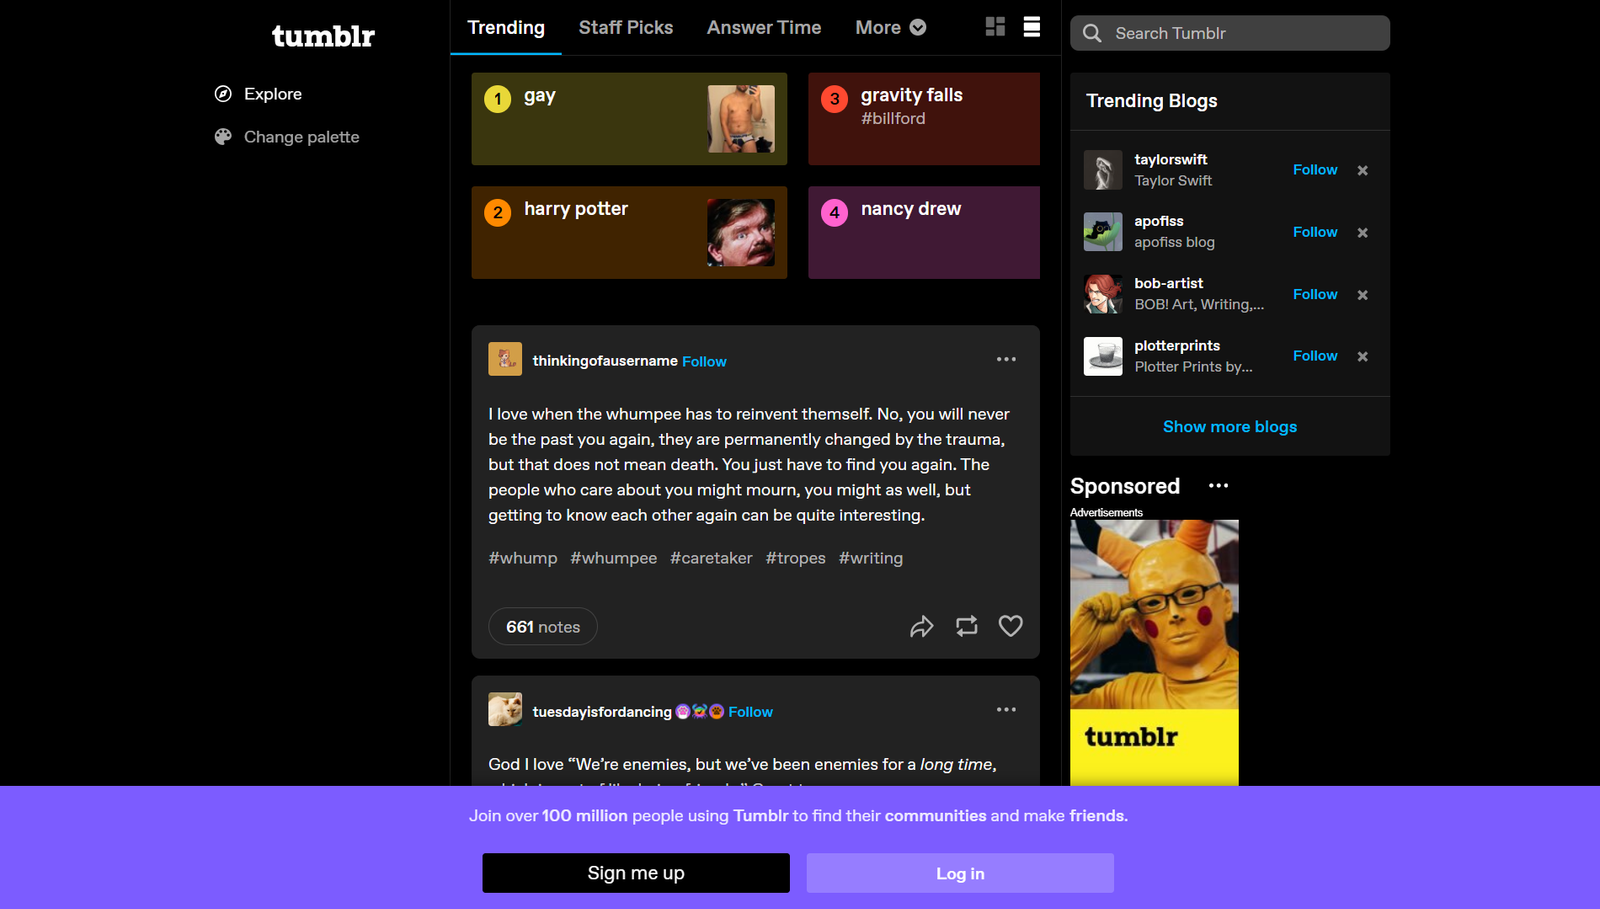Follow thinkingofausername
This screenshot has height=909, width=1600.
pos(704,362)
